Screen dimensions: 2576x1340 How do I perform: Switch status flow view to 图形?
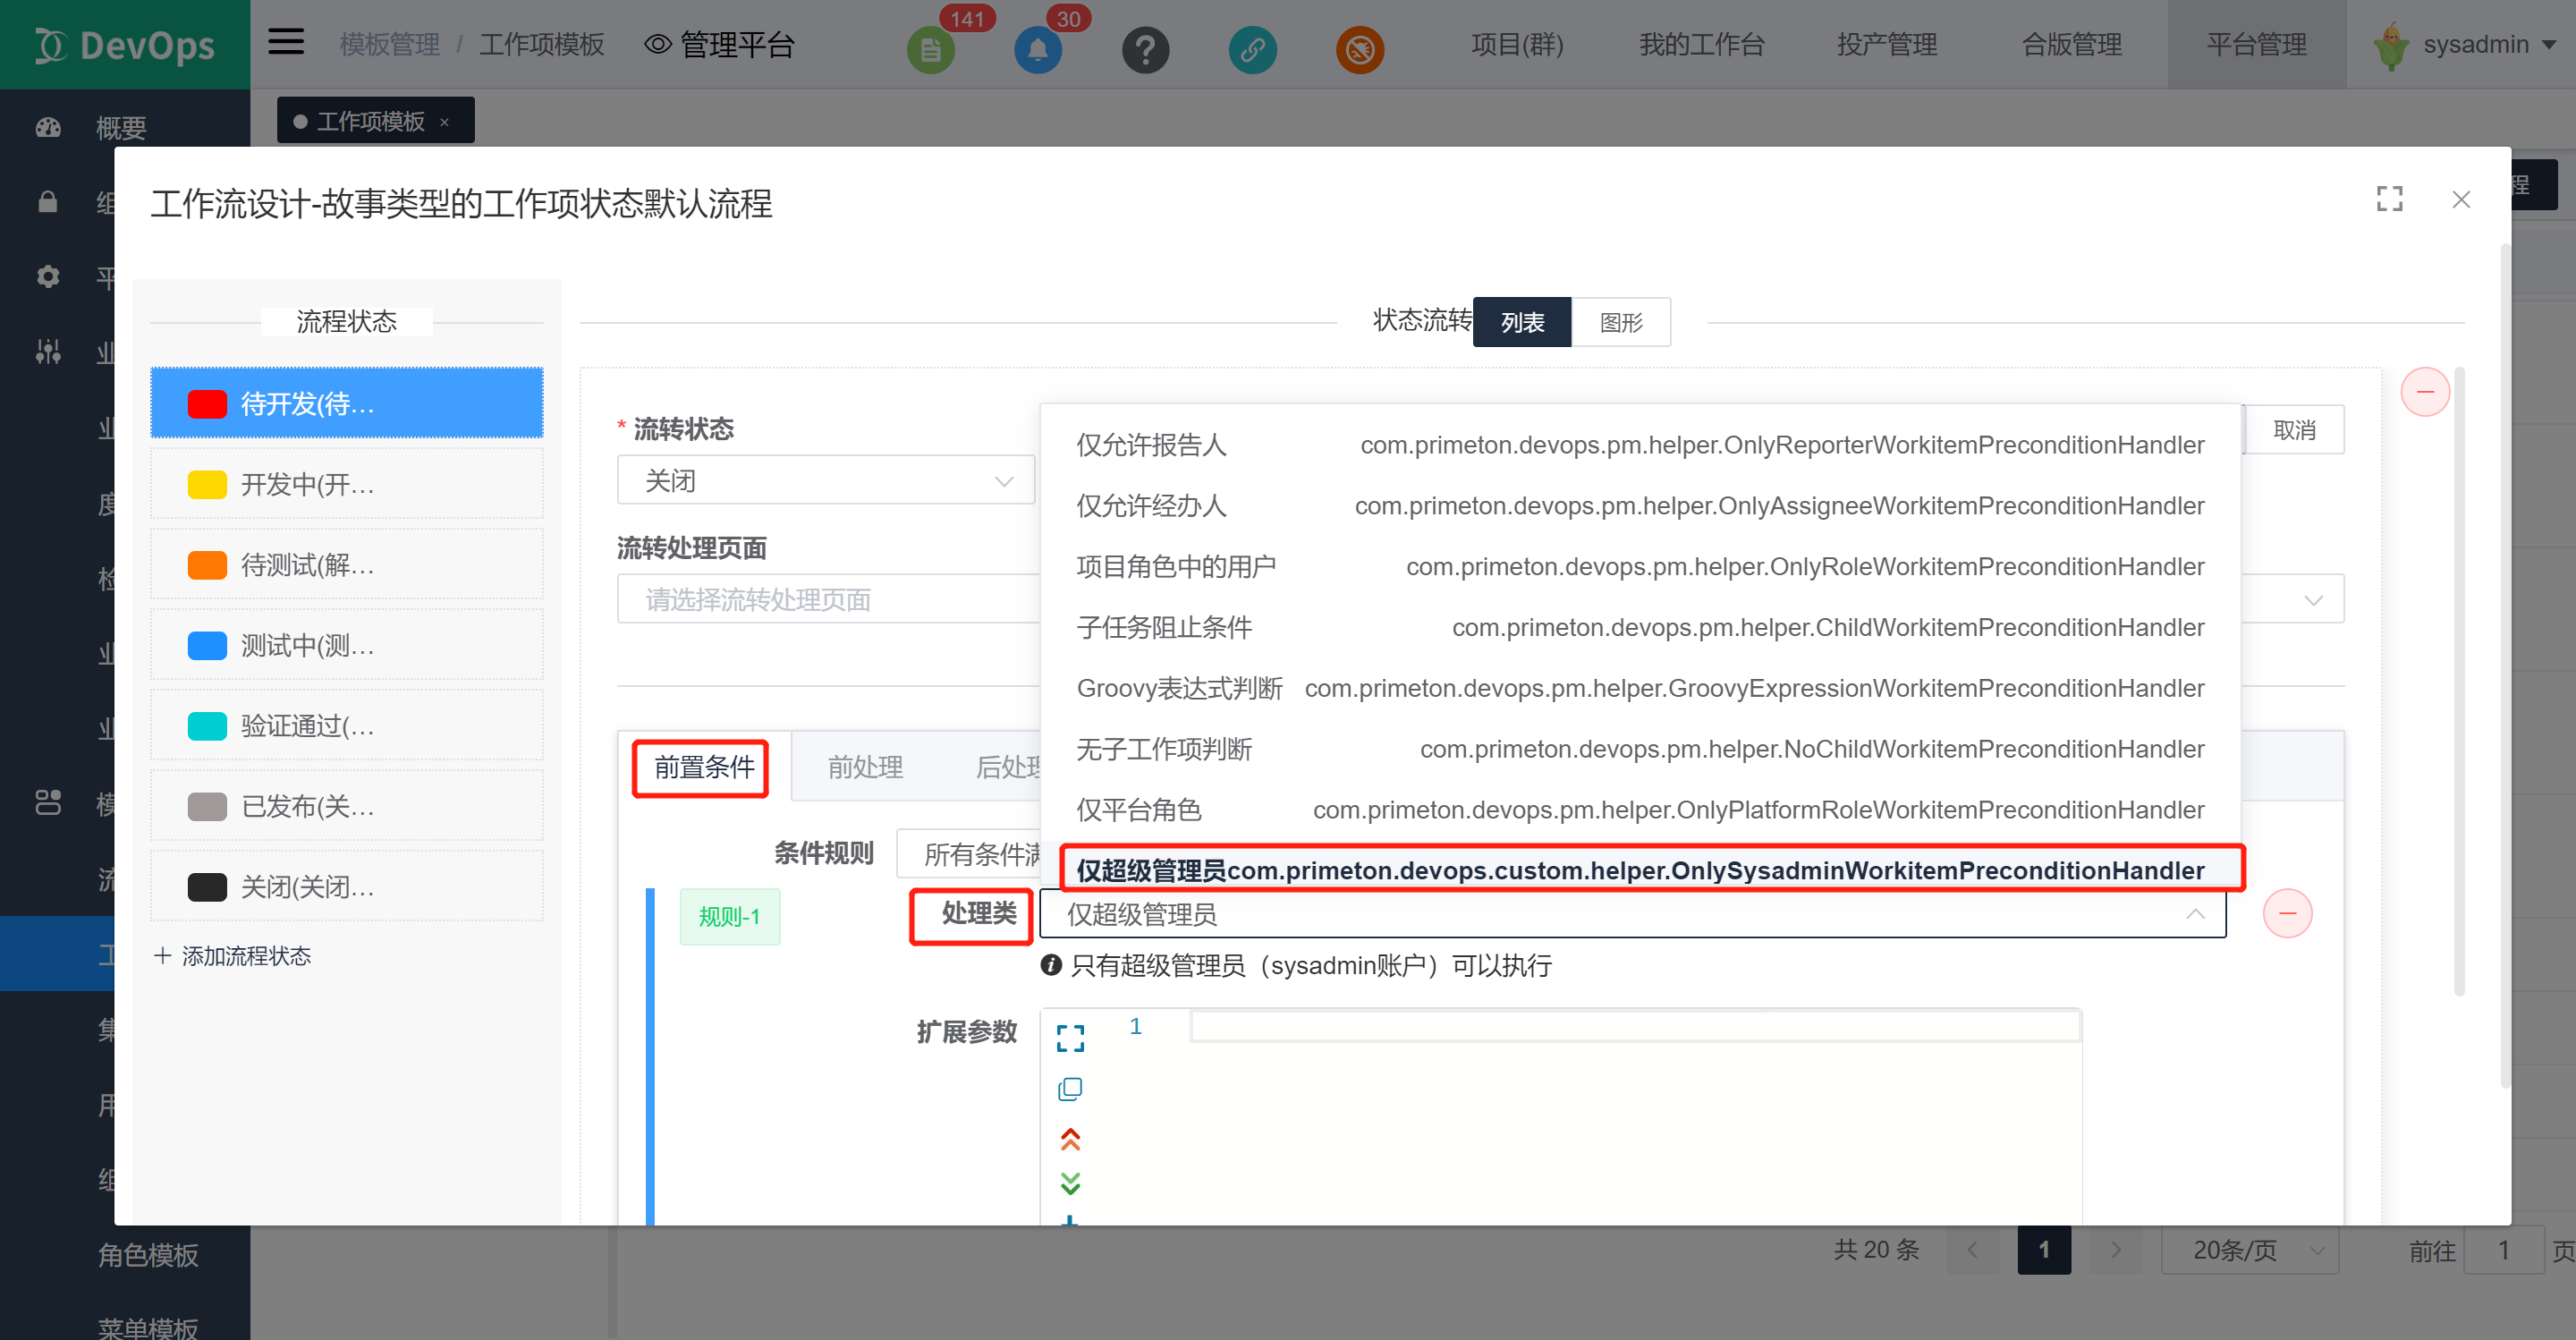(1620, 322)
